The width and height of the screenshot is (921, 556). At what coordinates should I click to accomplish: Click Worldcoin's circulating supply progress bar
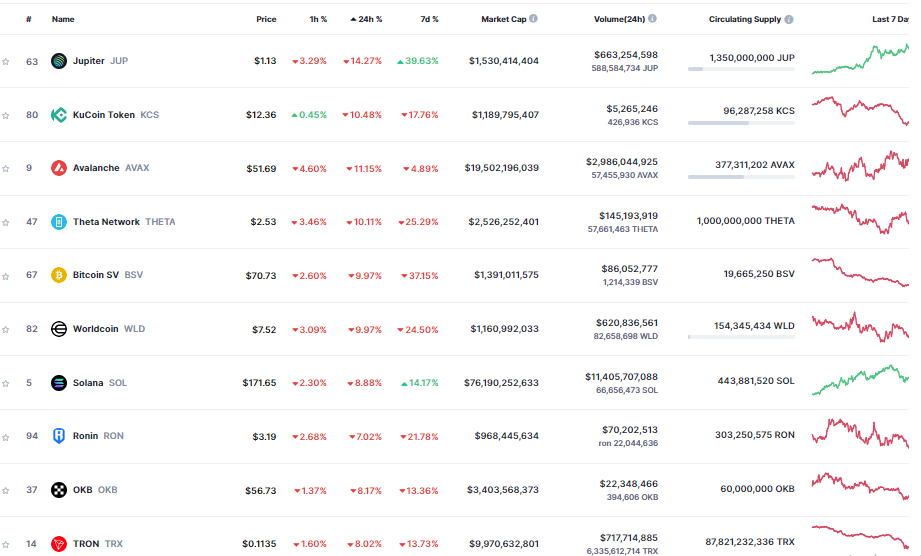pyautogui.click(x=741, y=337)
